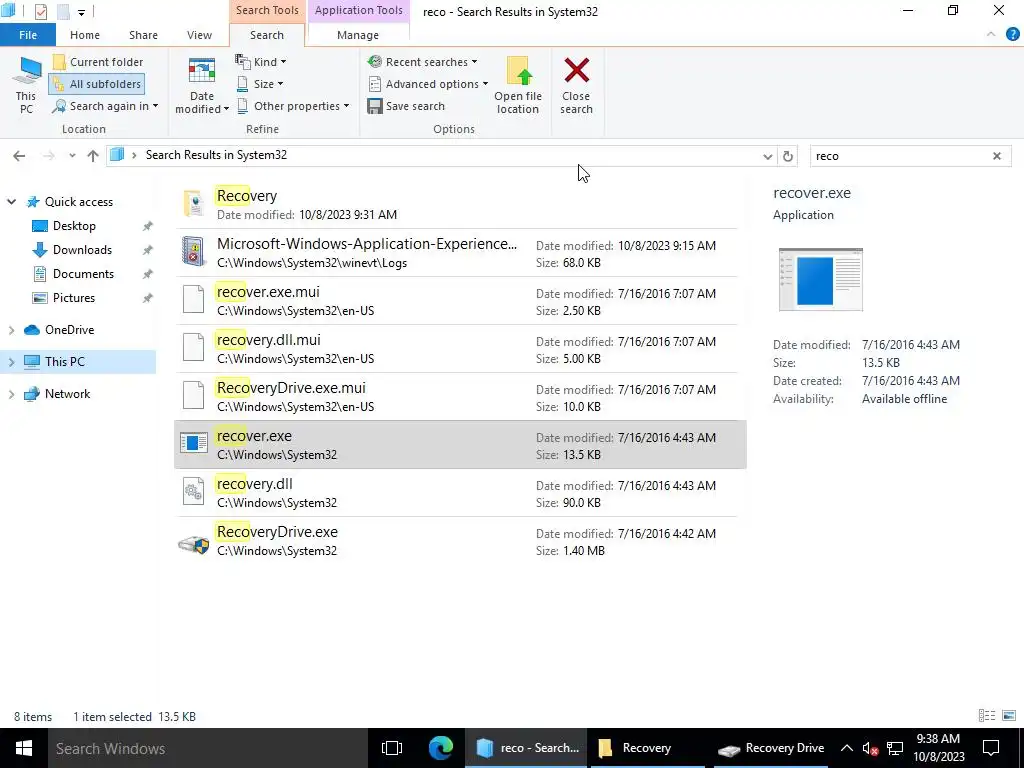Clear the search box with X
The image size is (1024, 768).
(x=997, y=156)
